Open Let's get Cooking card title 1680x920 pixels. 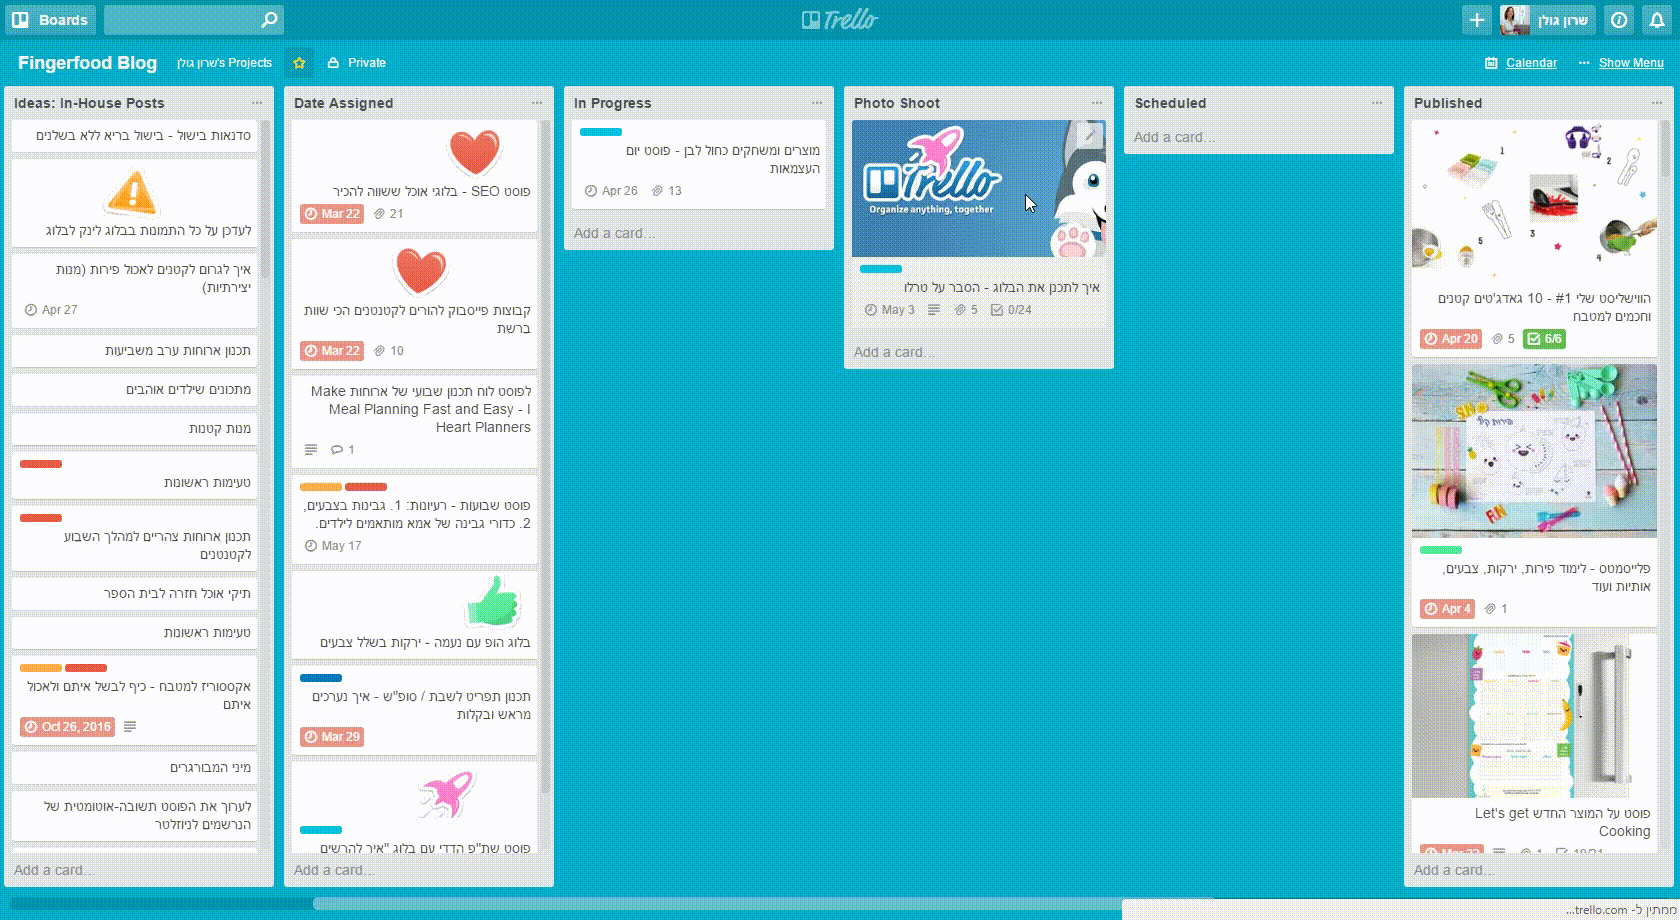[x=1562, y=822]
